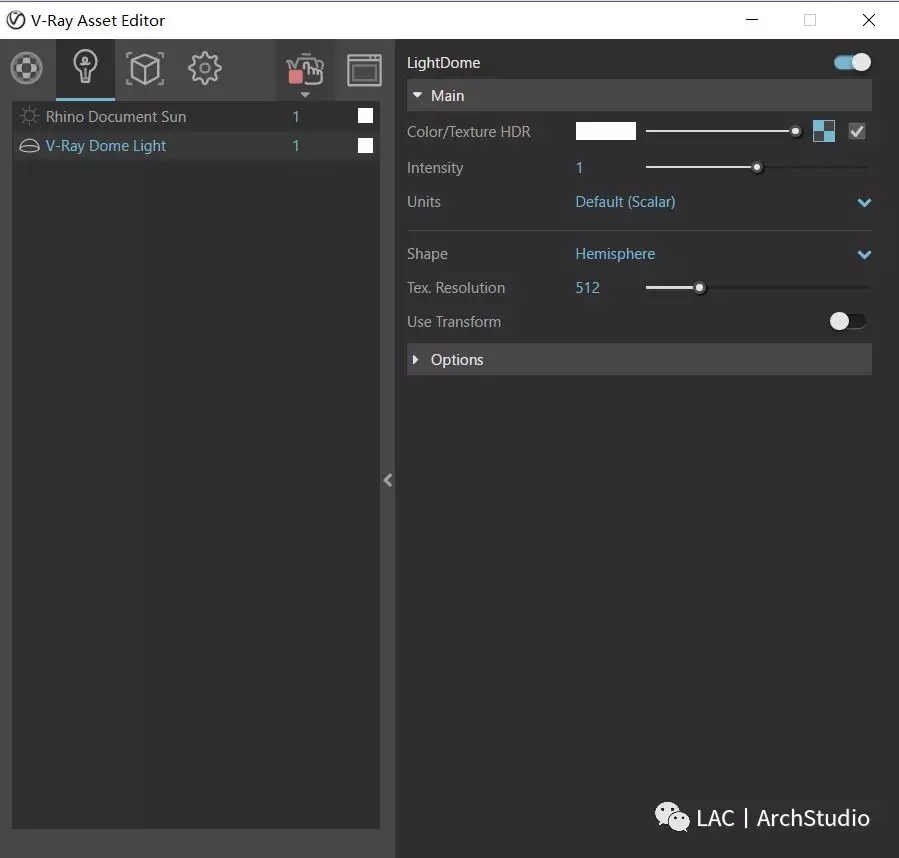The width and height of the screenshot is (899, 858).
Task: Open Rhino Document Sun color swatch
Action: pos(365,116)
